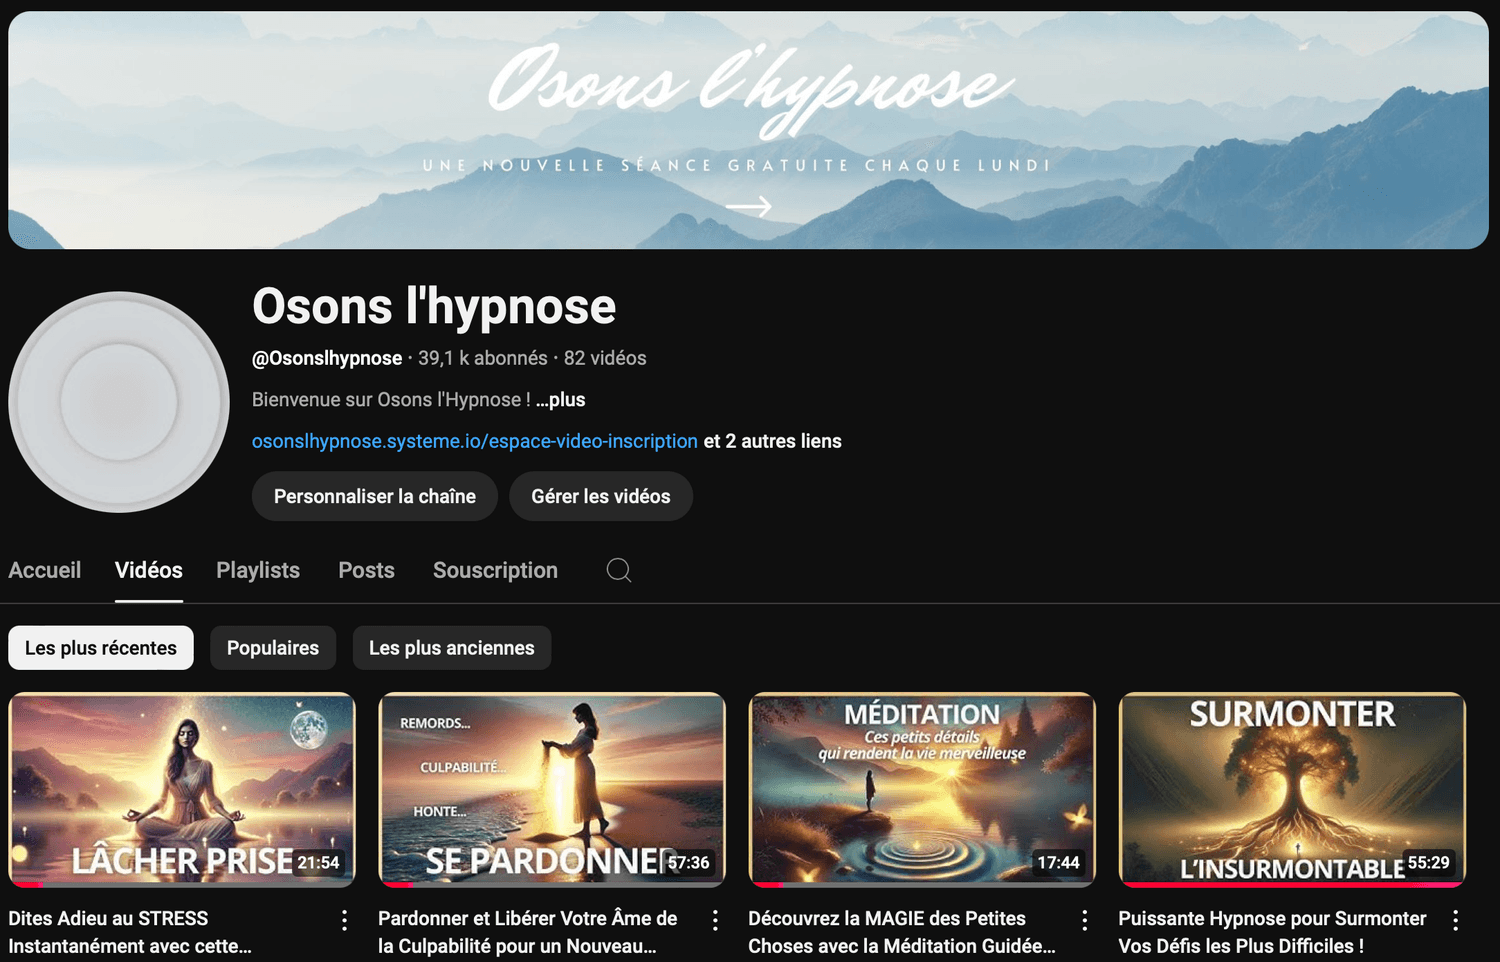Open the 'LÂCHER PRISE' video thumbnail
The width and height of the screenshot is (1500, 962).
182,790
